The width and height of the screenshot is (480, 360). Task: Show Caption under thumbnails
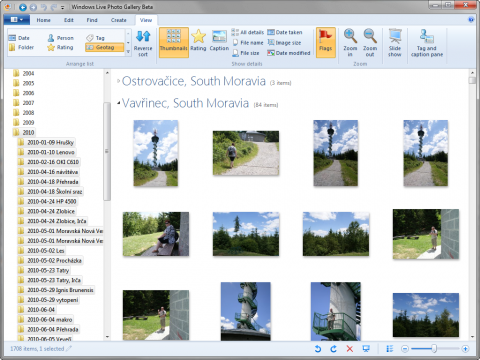pyautogui.click(x=219, y=41)
